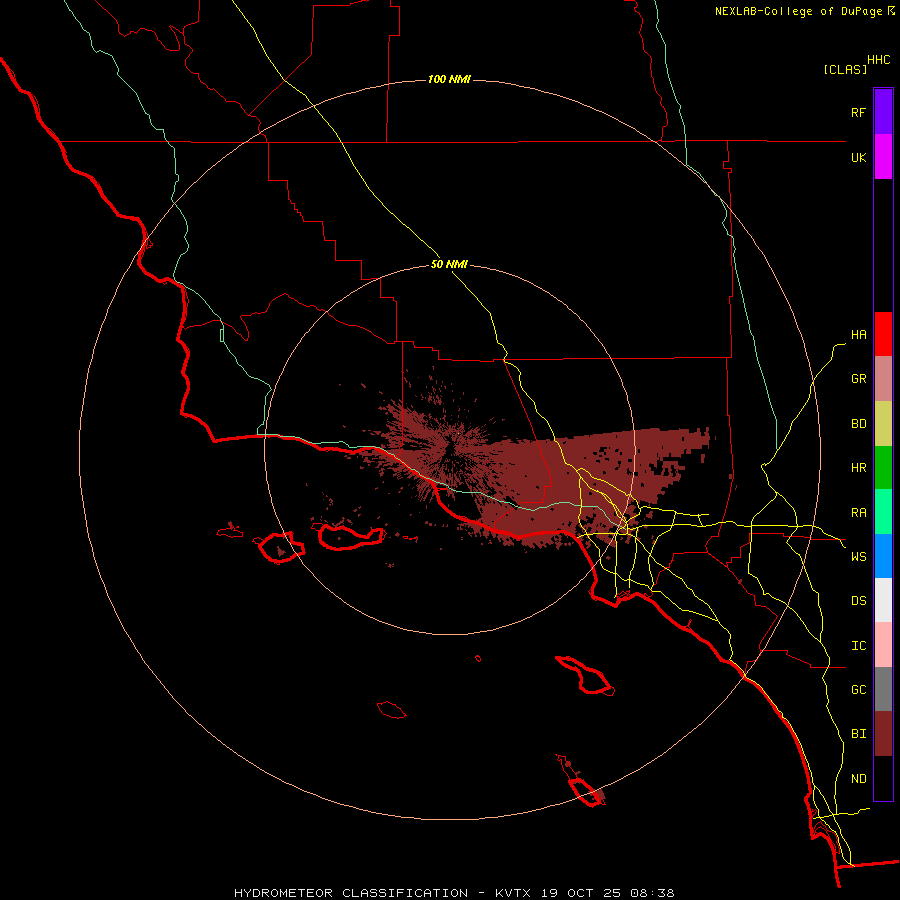900x900 pixels.
Task: Click the BD legend label
Action: pyautogui.click(x=858, y=424)
